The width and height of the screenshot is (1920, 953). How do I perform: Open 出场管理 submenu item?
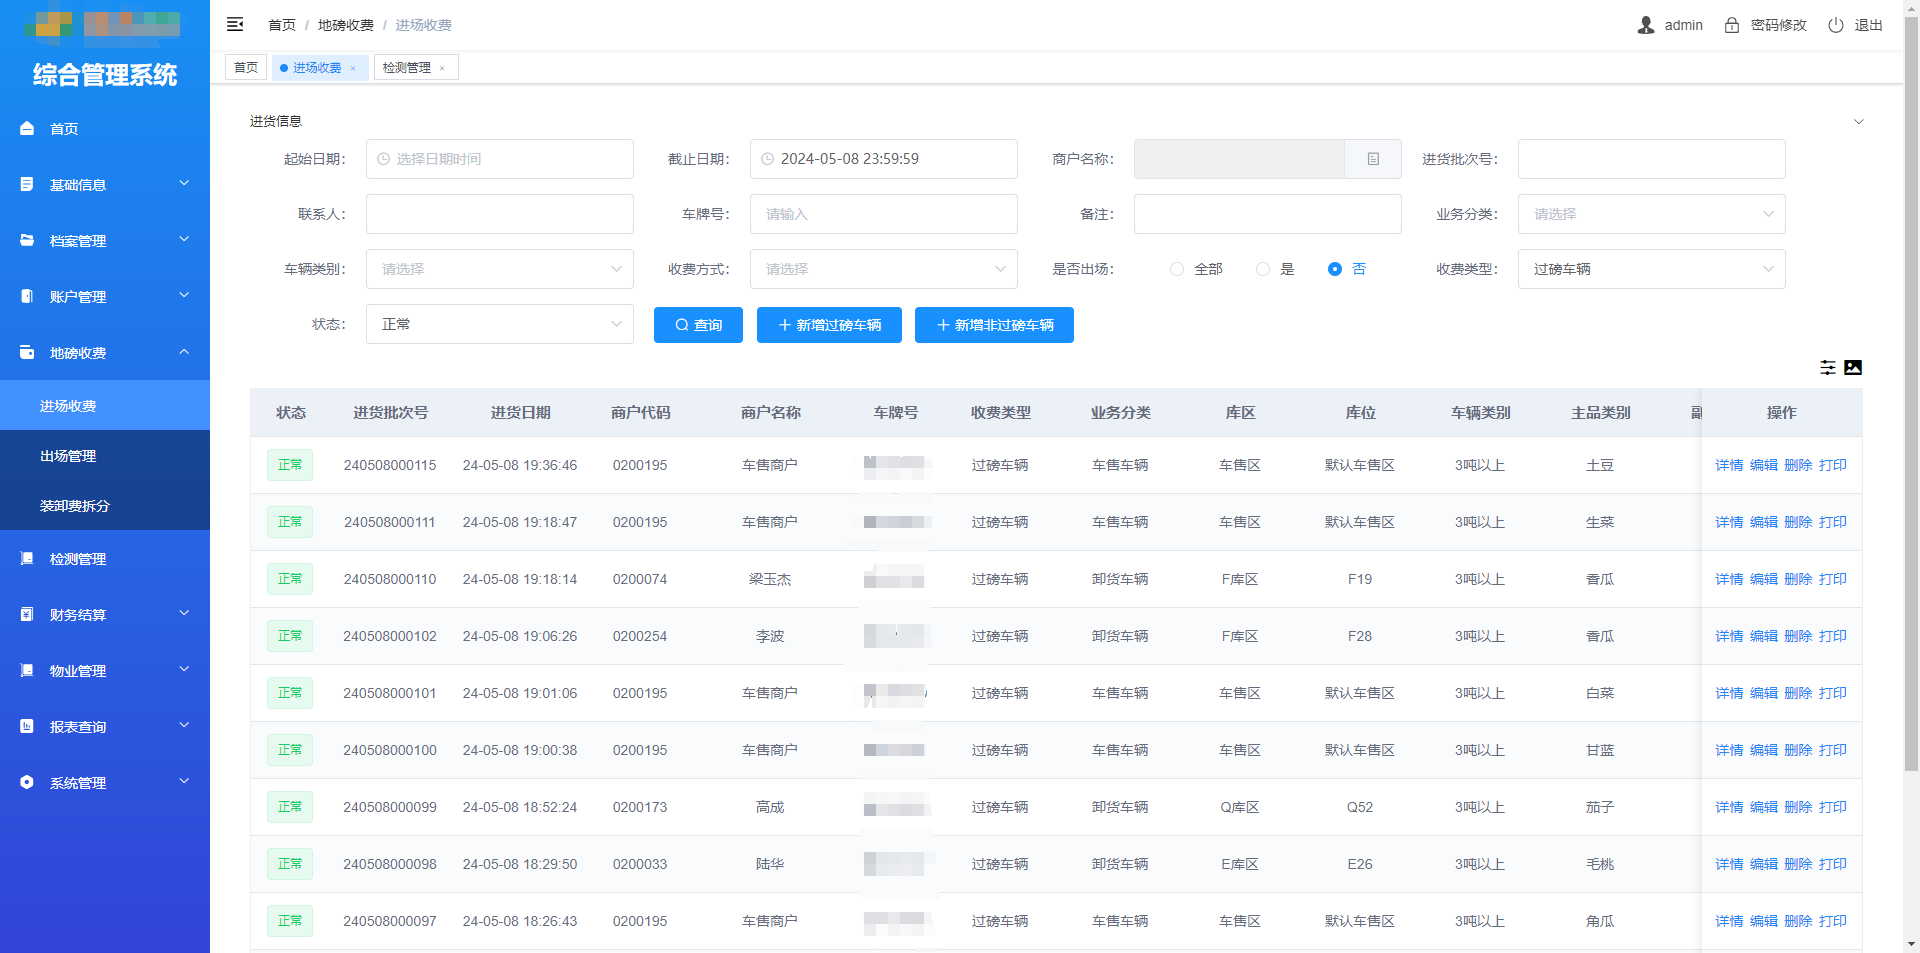tap(105, 456)
